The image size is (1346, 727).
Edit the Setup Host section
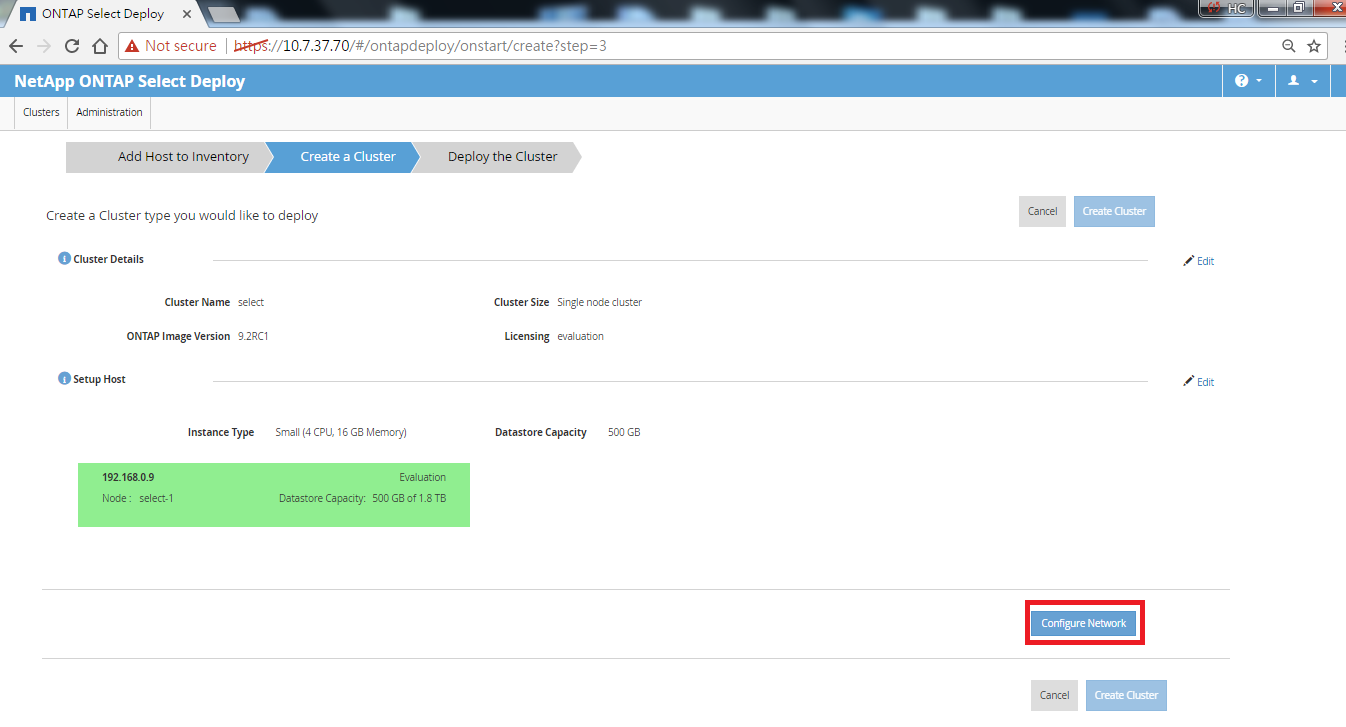tap(1198, 382)
